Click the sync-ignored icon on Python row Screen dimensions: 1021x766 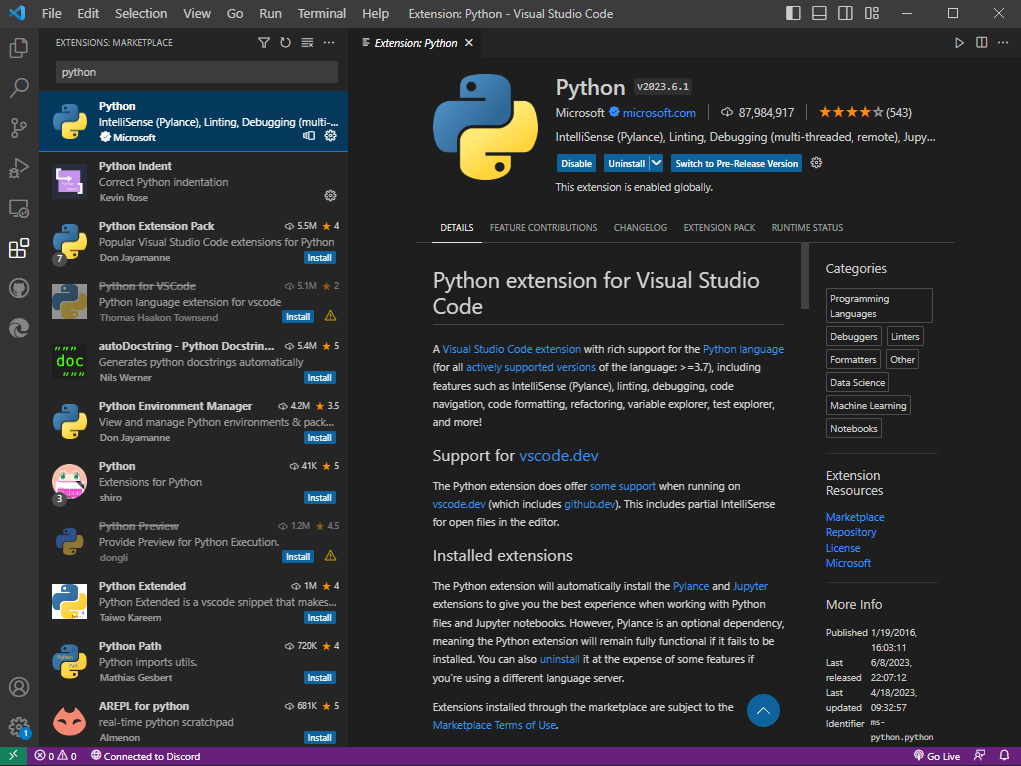pos(309,135)
